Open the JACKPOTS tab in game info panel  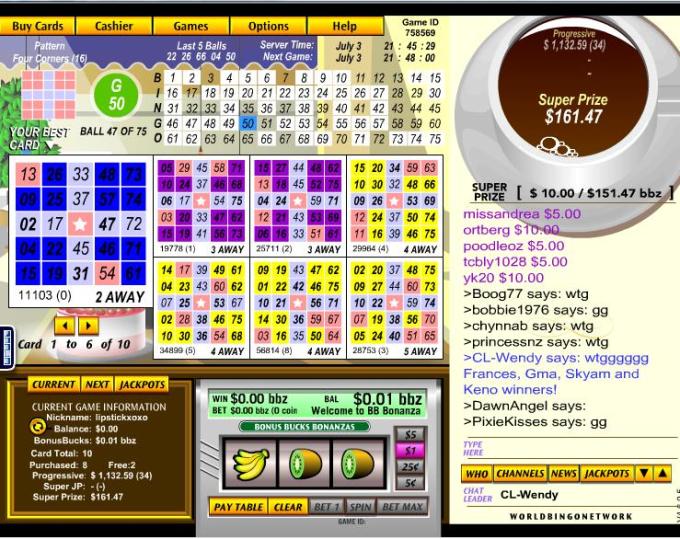[x=142, y=384]
